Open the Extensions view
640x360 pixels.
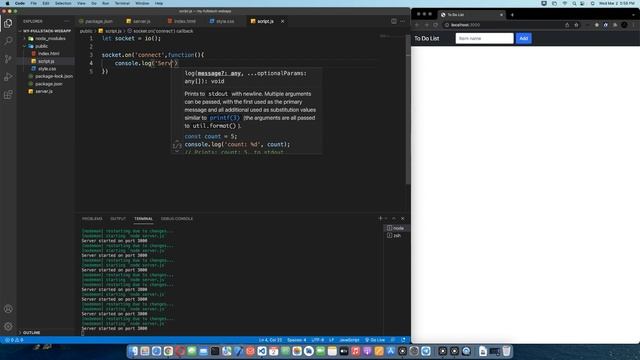point(8,95)
